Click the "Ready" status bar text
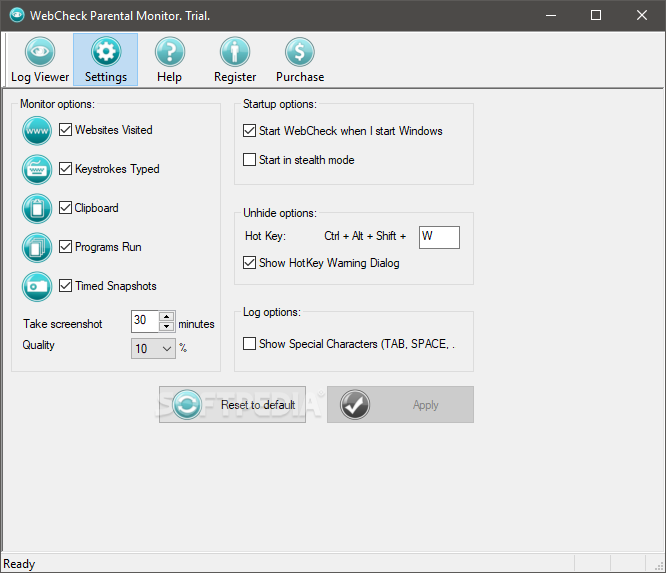The height and width of the screenshot is (573, 666). point(19,564)
